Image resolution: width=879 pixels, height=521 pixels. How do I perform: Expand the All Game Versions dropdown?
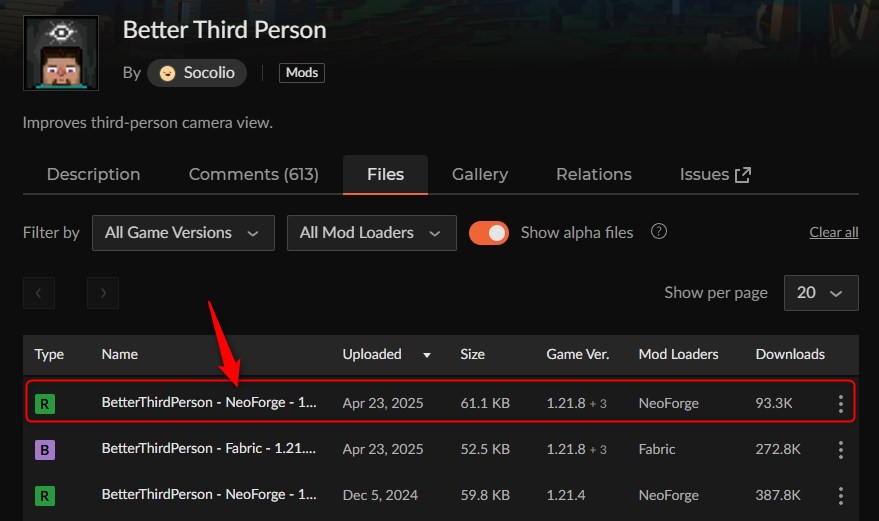(183, 233)
